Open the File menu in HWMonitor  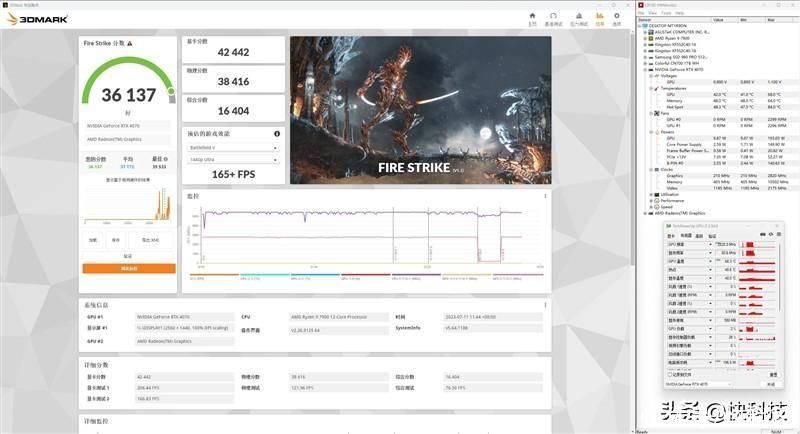pos(641,13)
